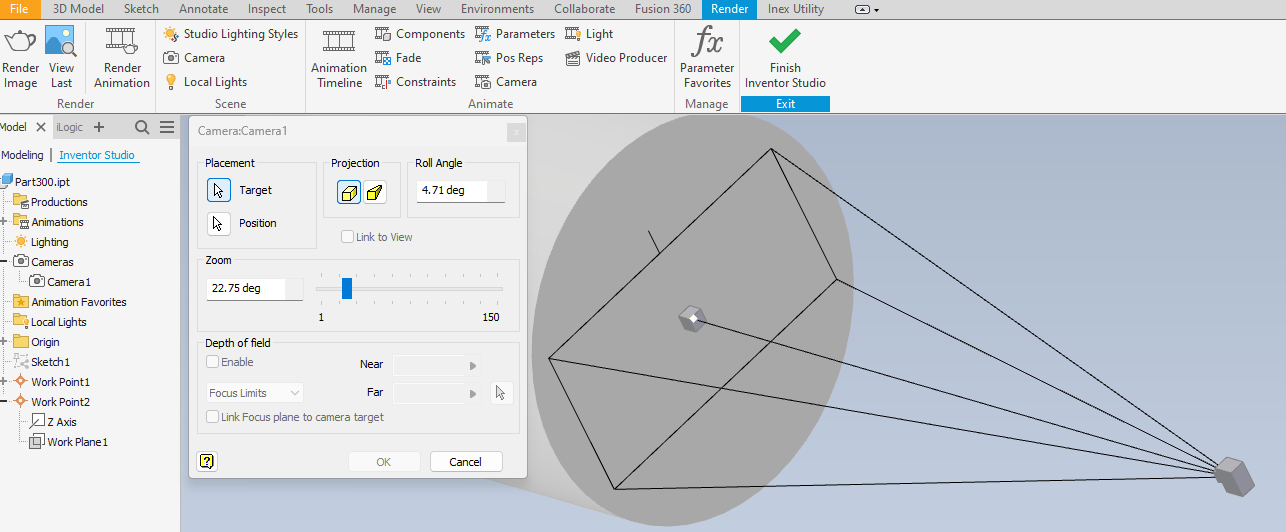Select Work Plane1 tree item
The image size is (1286, 532).
point(68,442)
